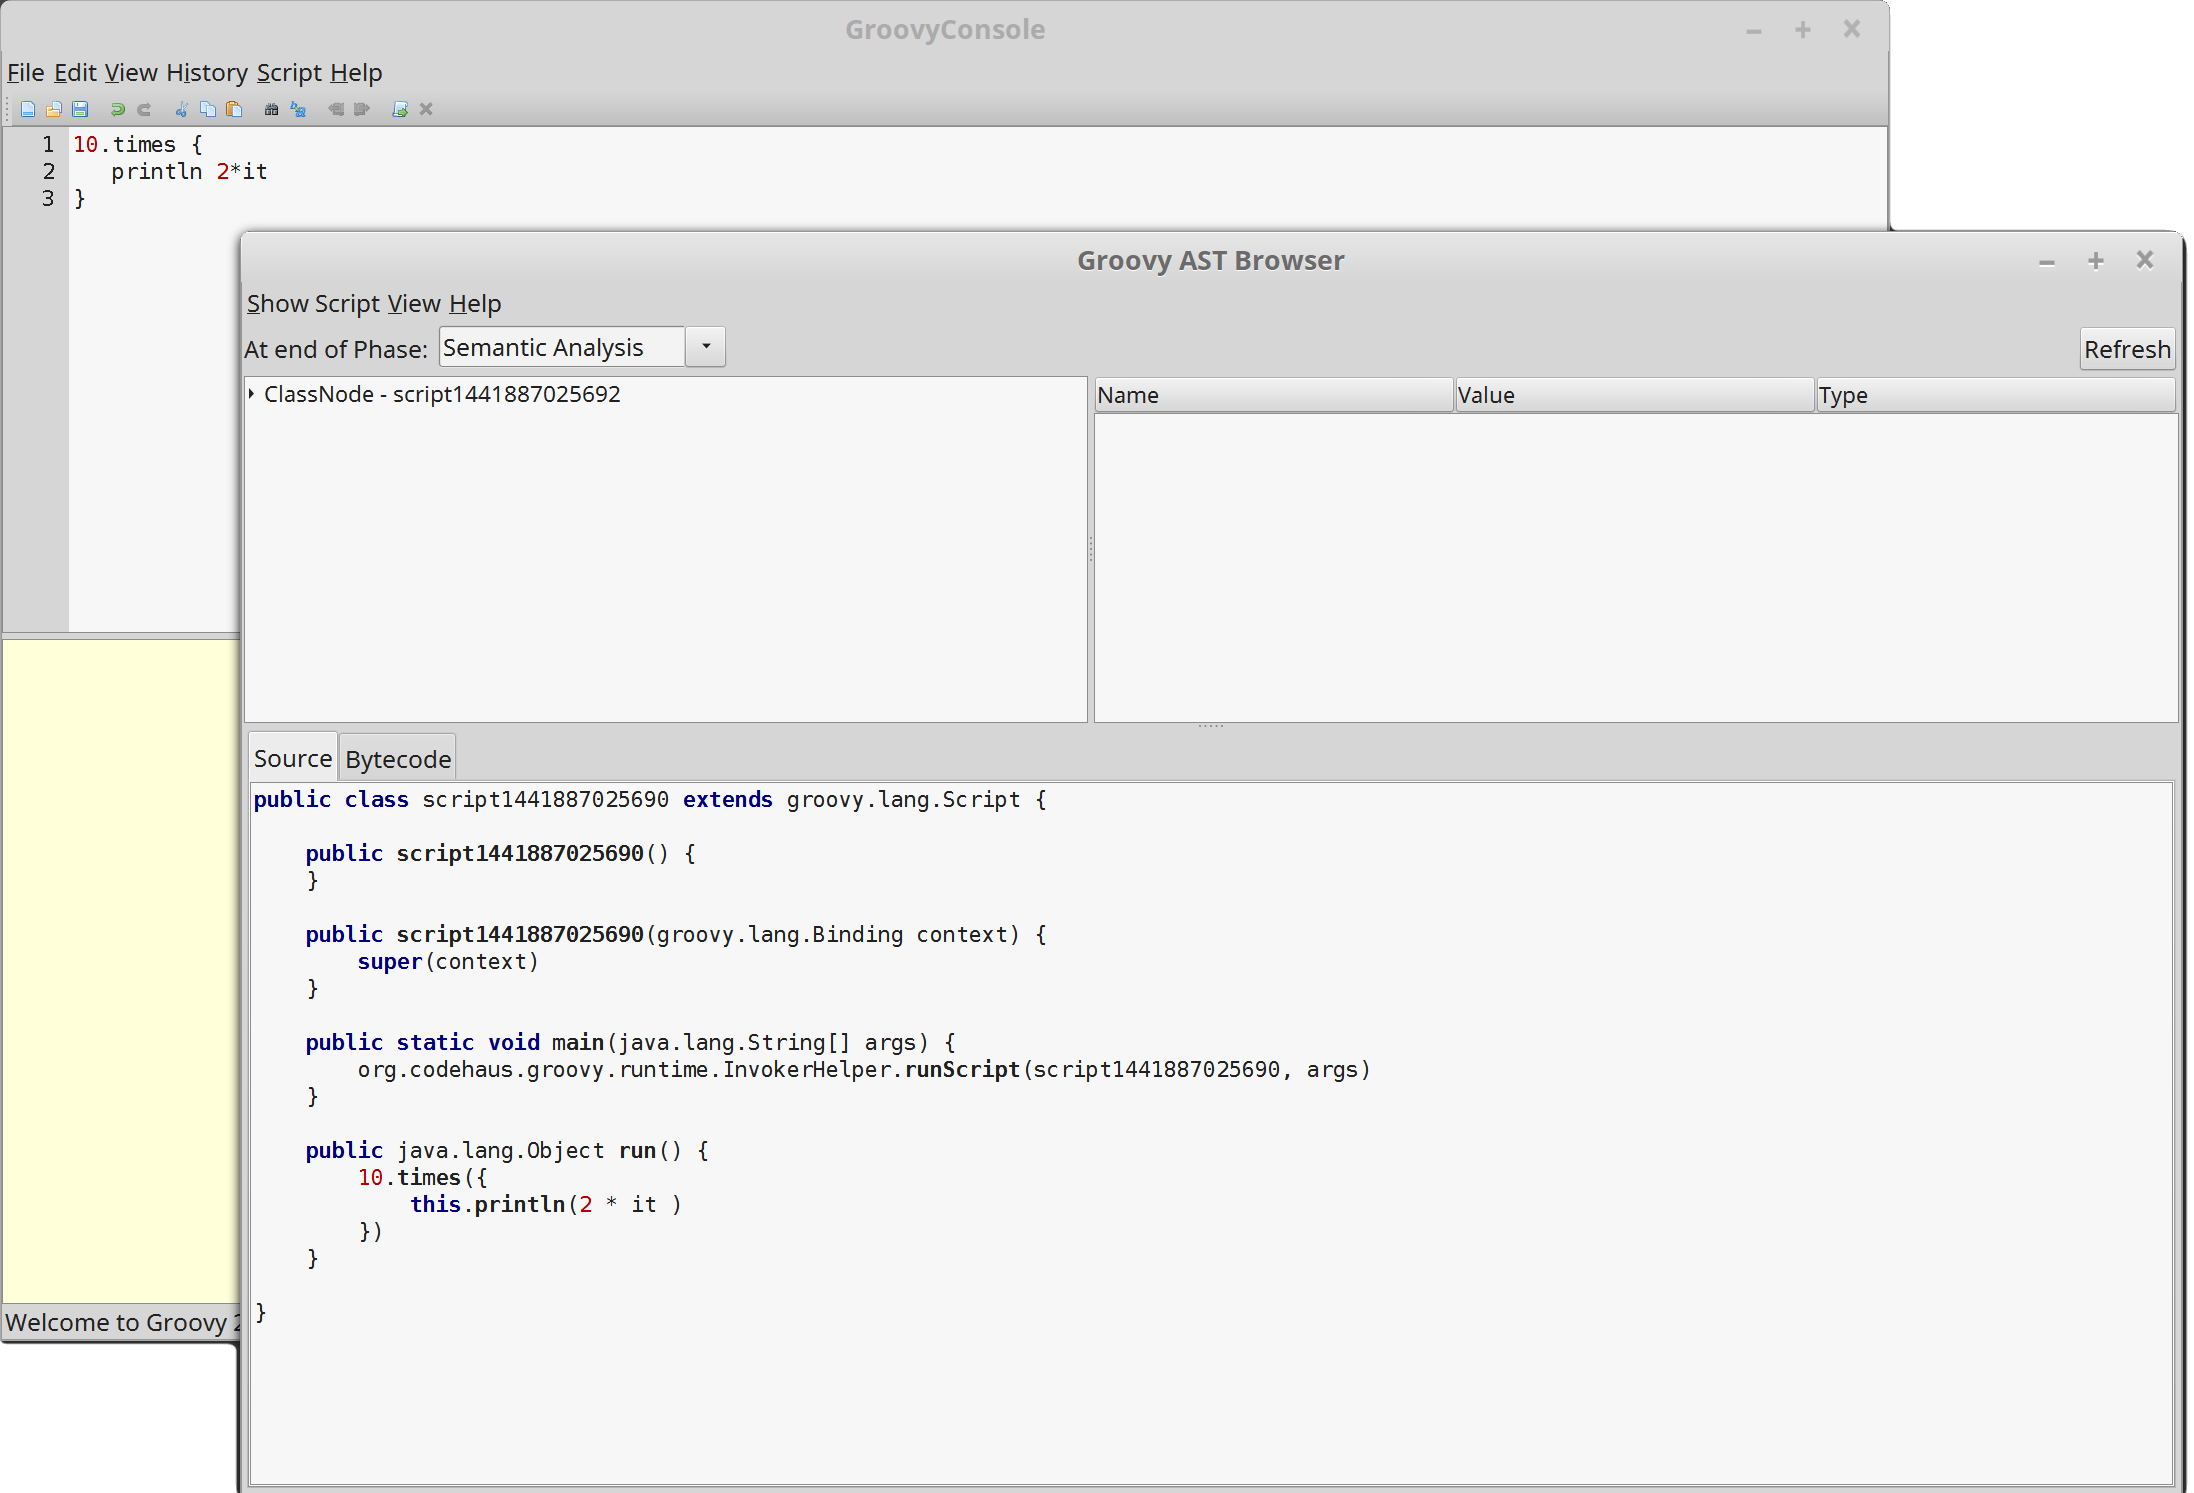Run the script using the execute icon

point(402,110)
